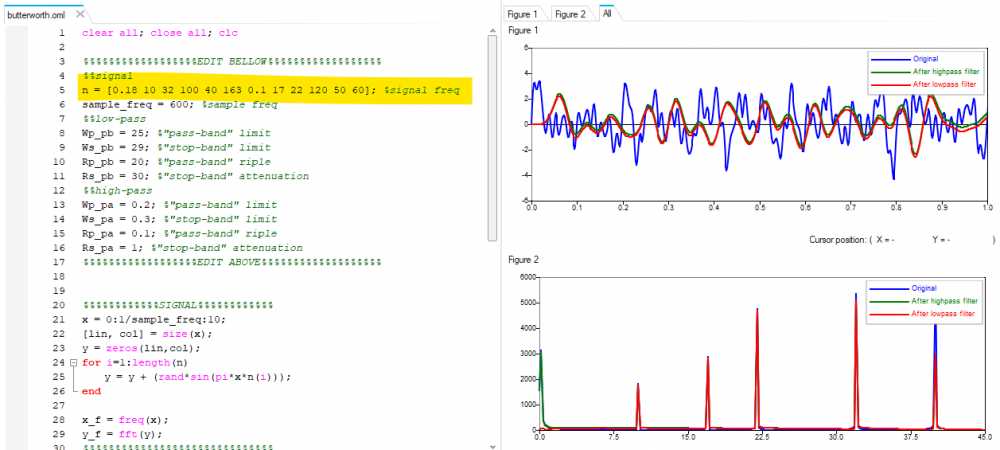Click the 'sample_freq = 600;' line
The image size is (1000, 450).
tap(179, 105)
